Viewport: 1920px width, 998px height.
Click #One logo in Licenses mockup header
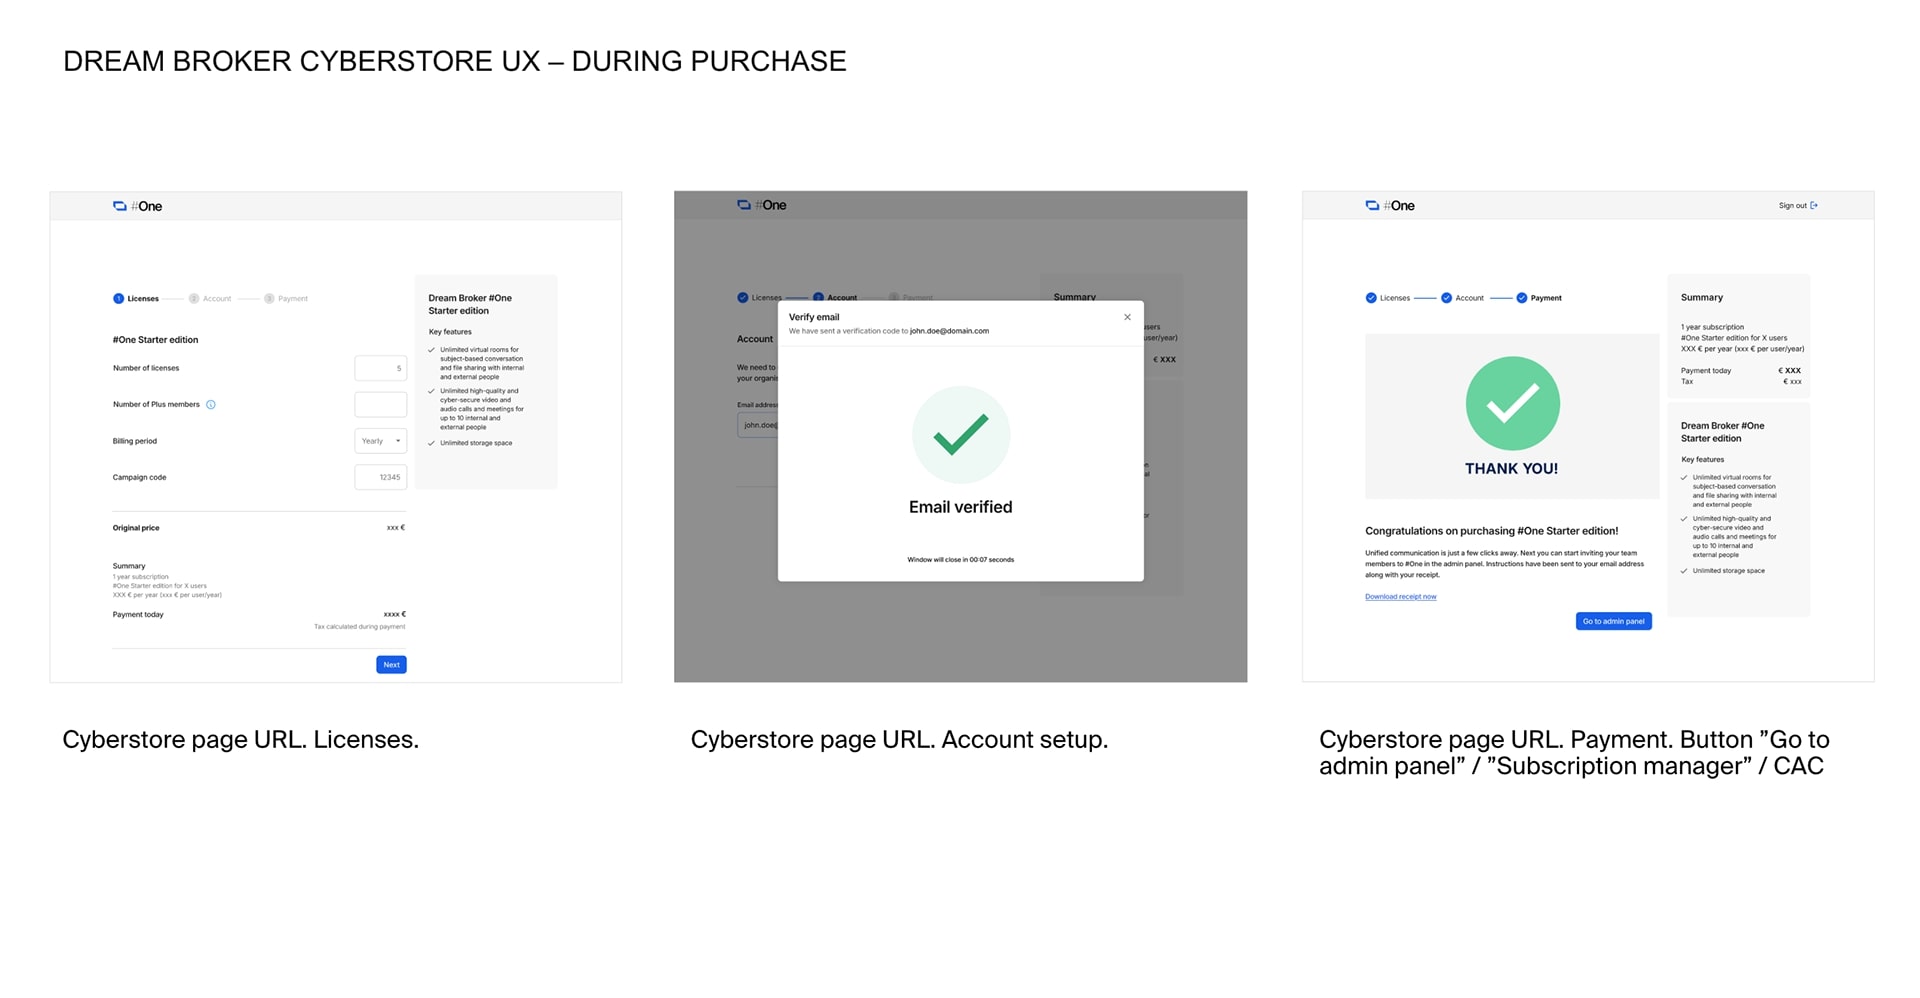tap(137, 206)
